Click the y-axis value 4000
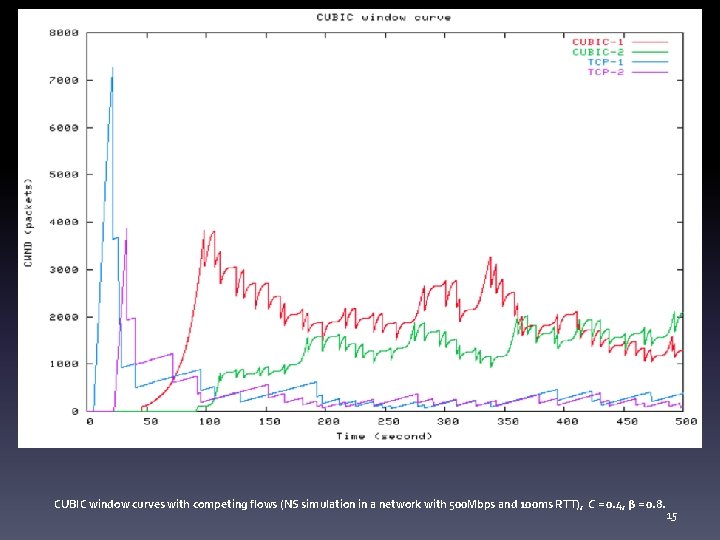 64,222
